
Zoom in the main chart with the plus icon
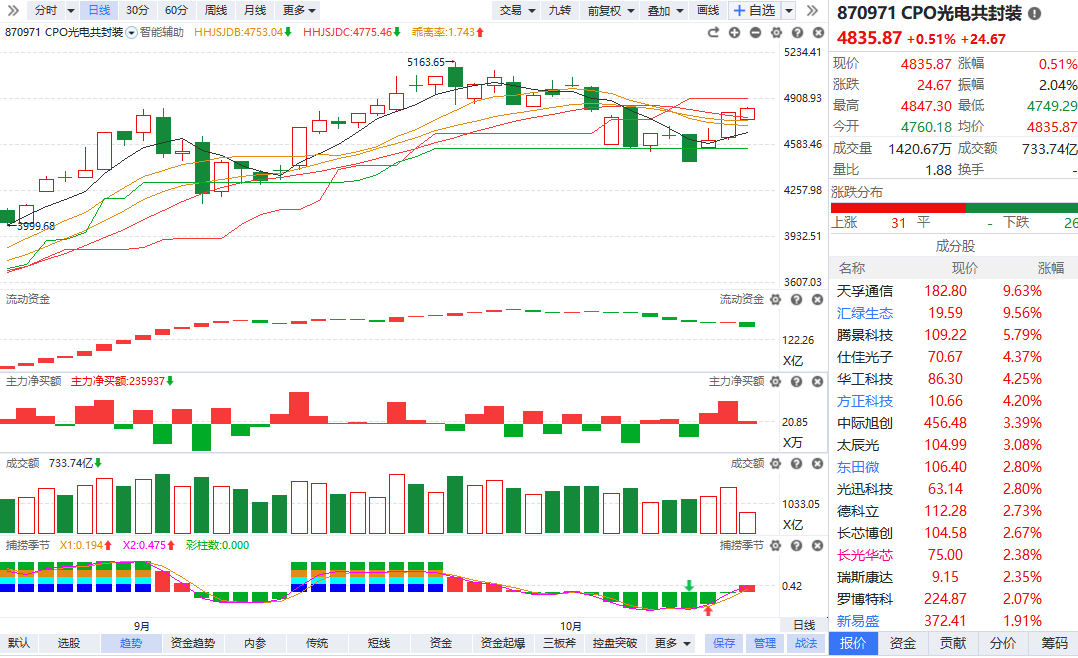[735, 33]
